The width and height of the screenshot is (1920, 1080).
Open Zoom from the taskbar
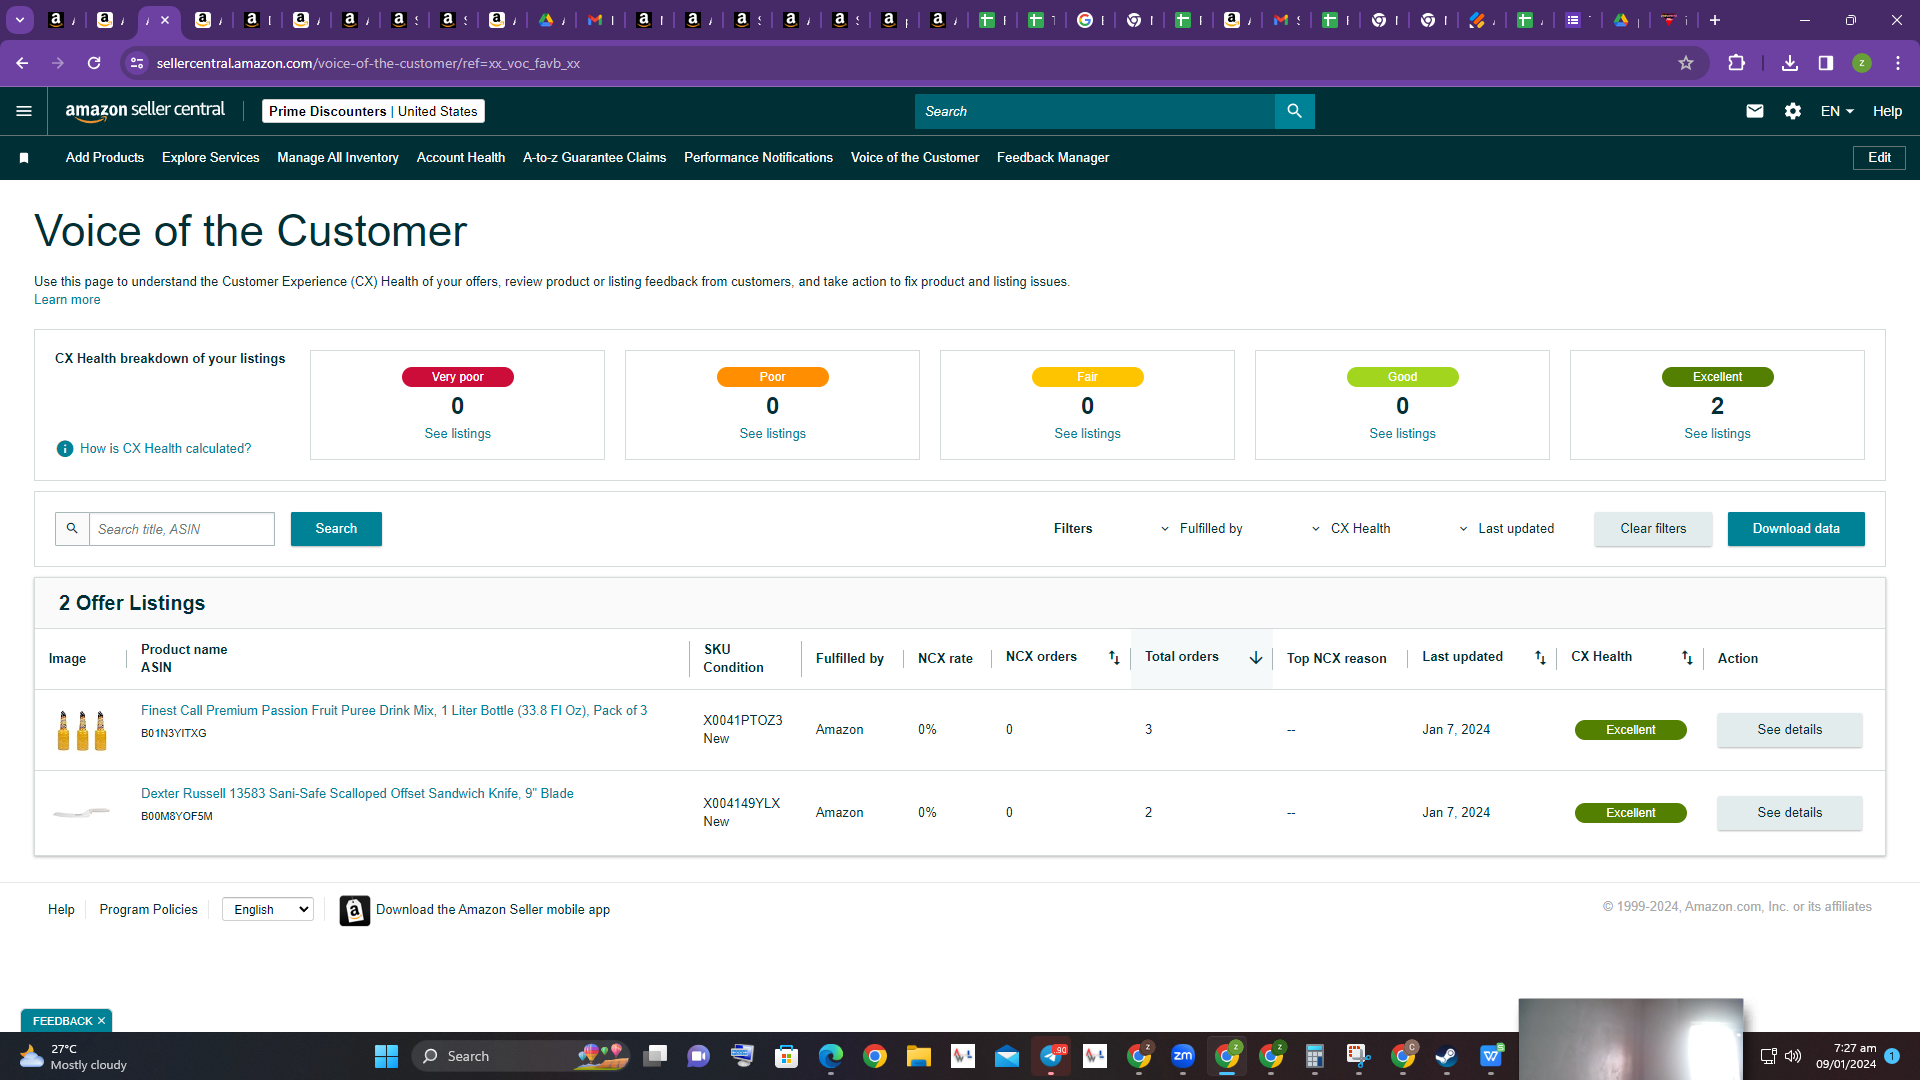point(1183,1056)
